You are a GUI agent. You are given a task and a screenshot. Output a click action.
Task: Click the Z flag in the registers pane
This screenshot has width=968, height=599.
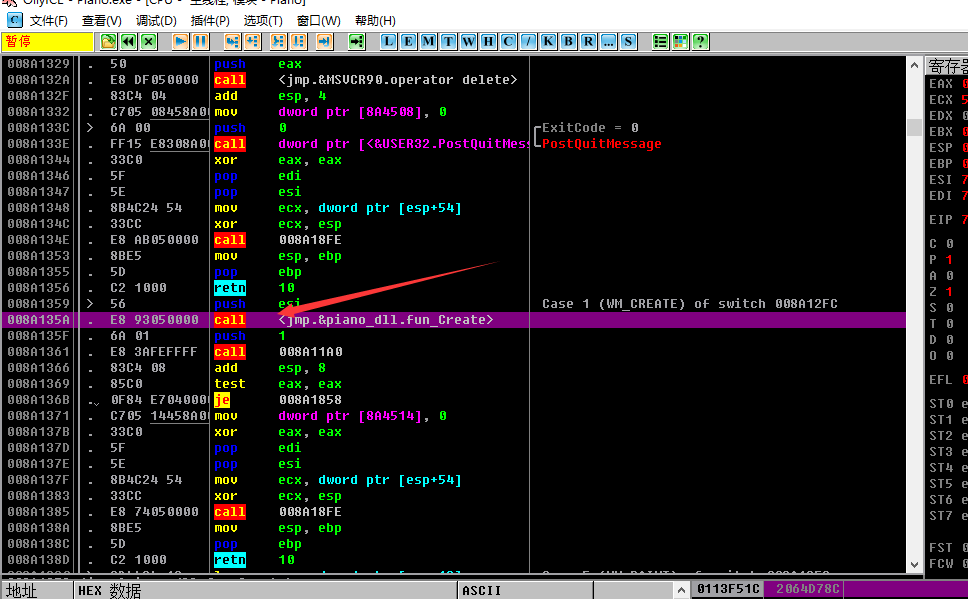(933, 291)
